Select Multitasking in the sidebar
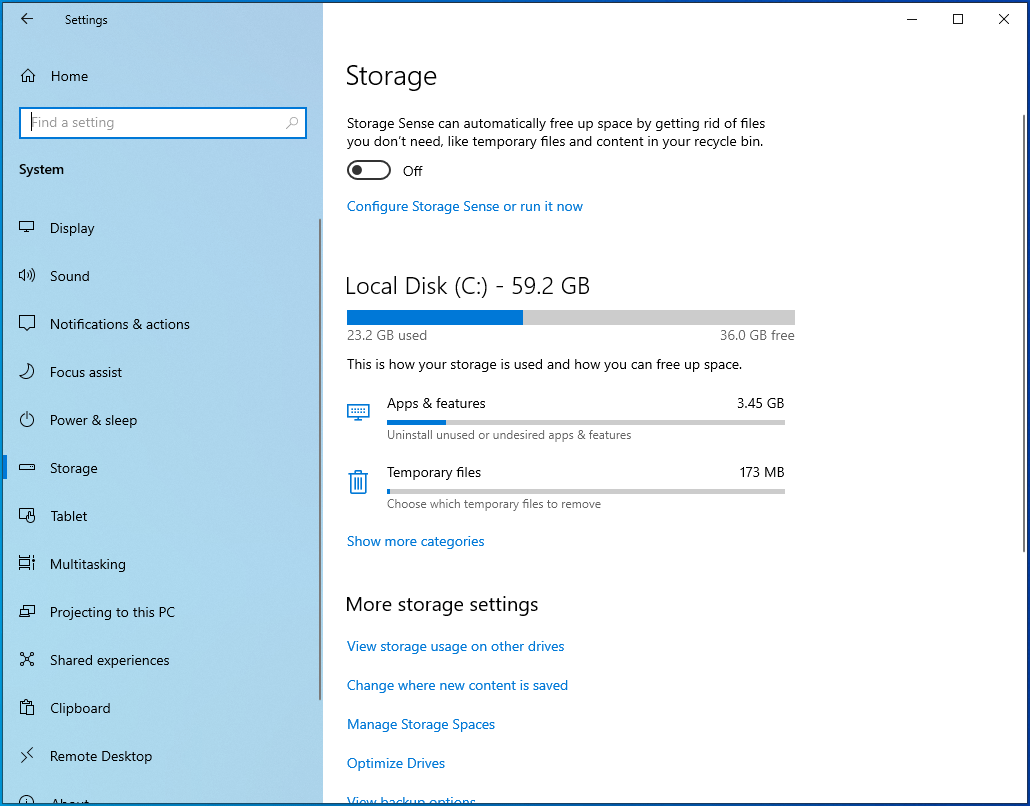1030x806 pixels. point(87,564)
